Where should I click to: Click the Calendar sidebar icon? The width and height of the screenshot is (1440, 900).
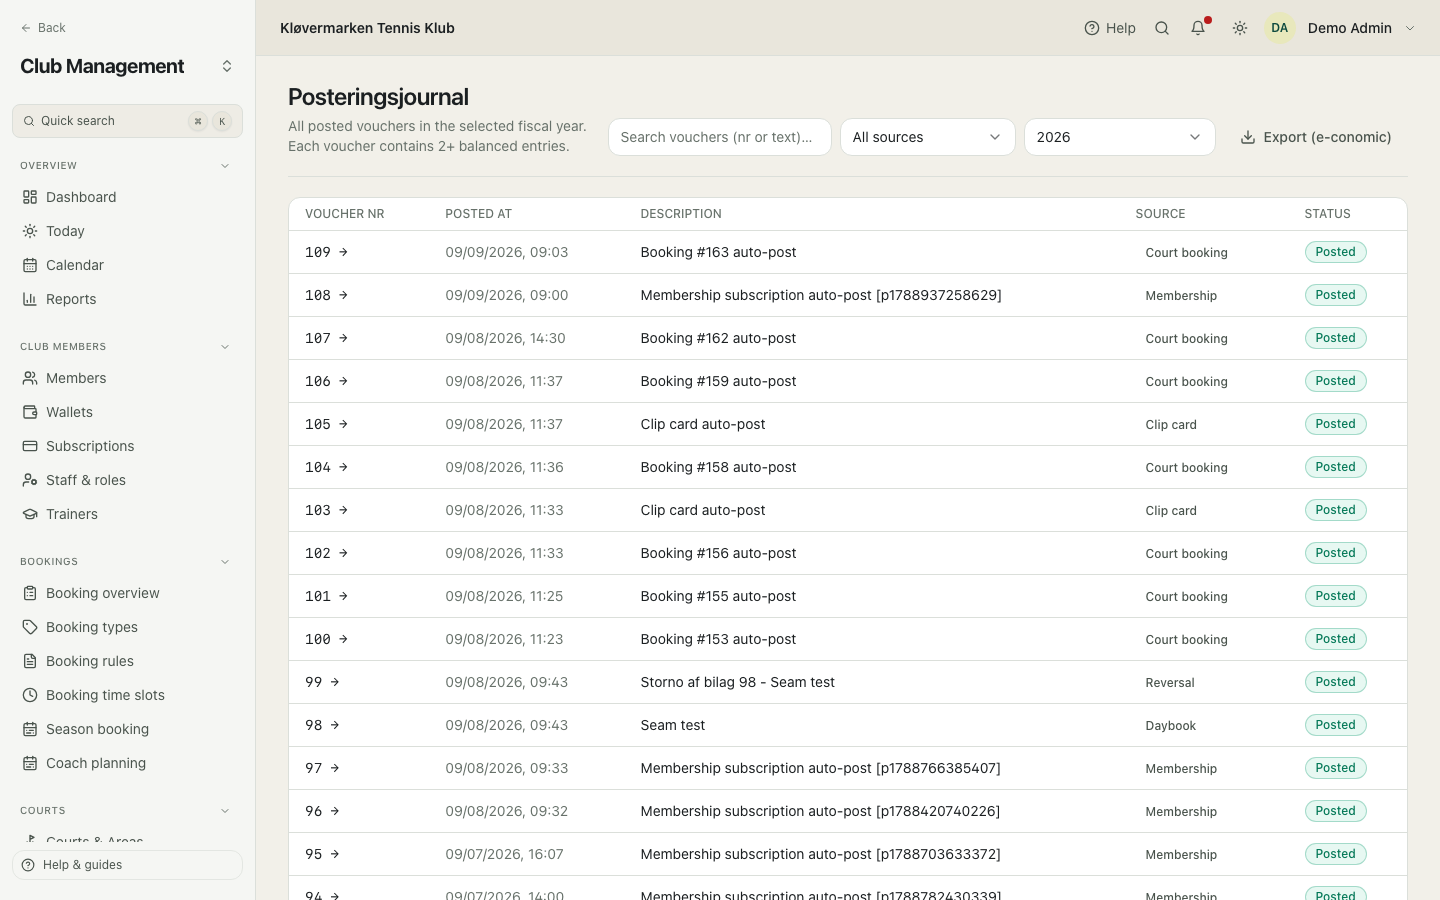[x=30, y=265]
